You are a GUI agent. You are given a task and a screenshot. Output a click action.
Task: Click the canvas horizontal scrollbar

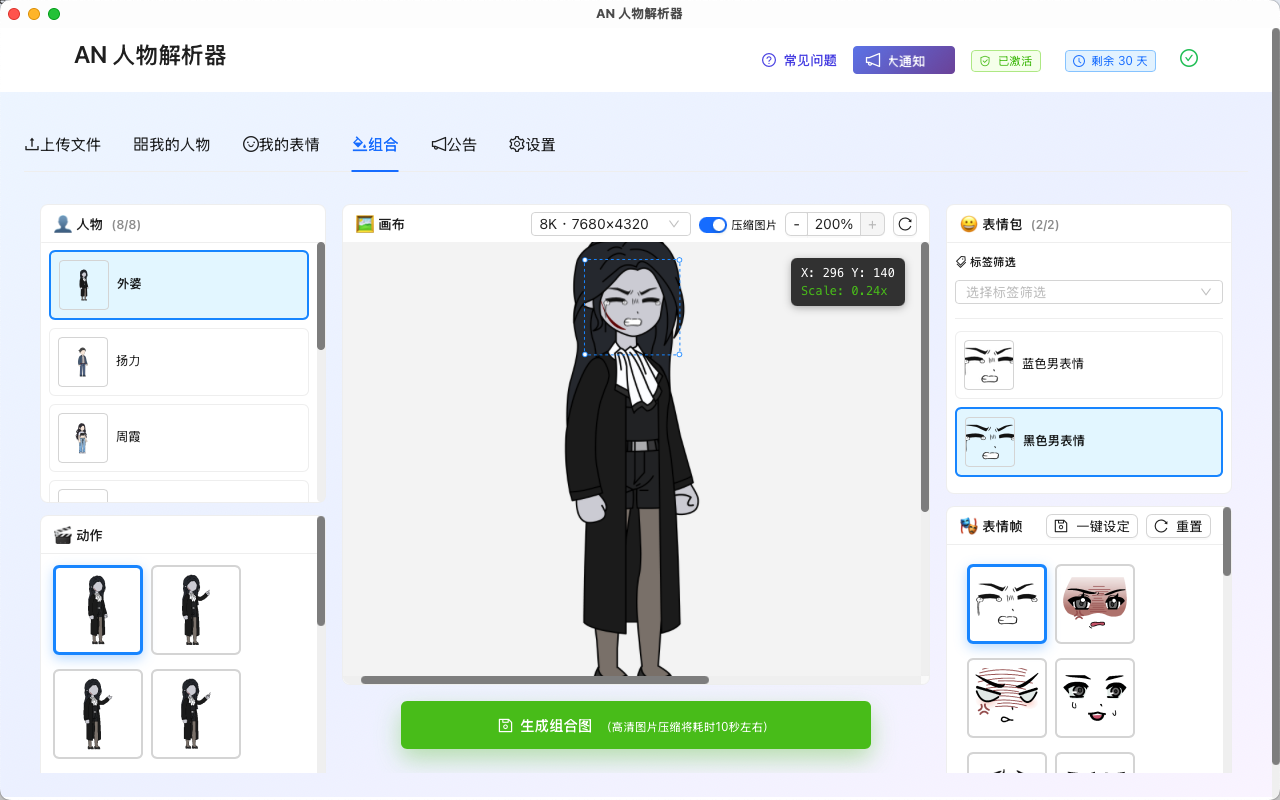[x=535, y=680]
